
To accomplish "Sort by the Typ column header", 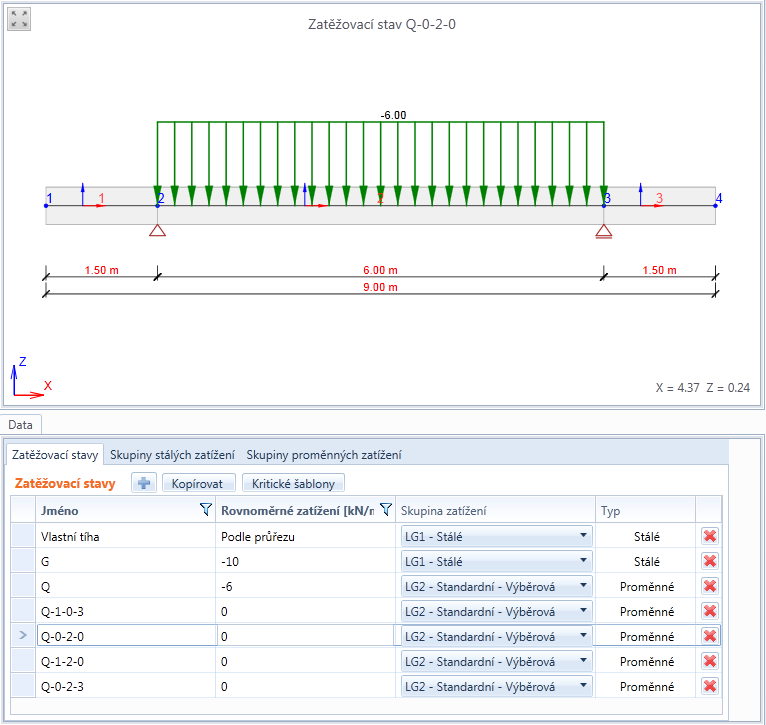I will pyautogui.click(x=646, y=510).
